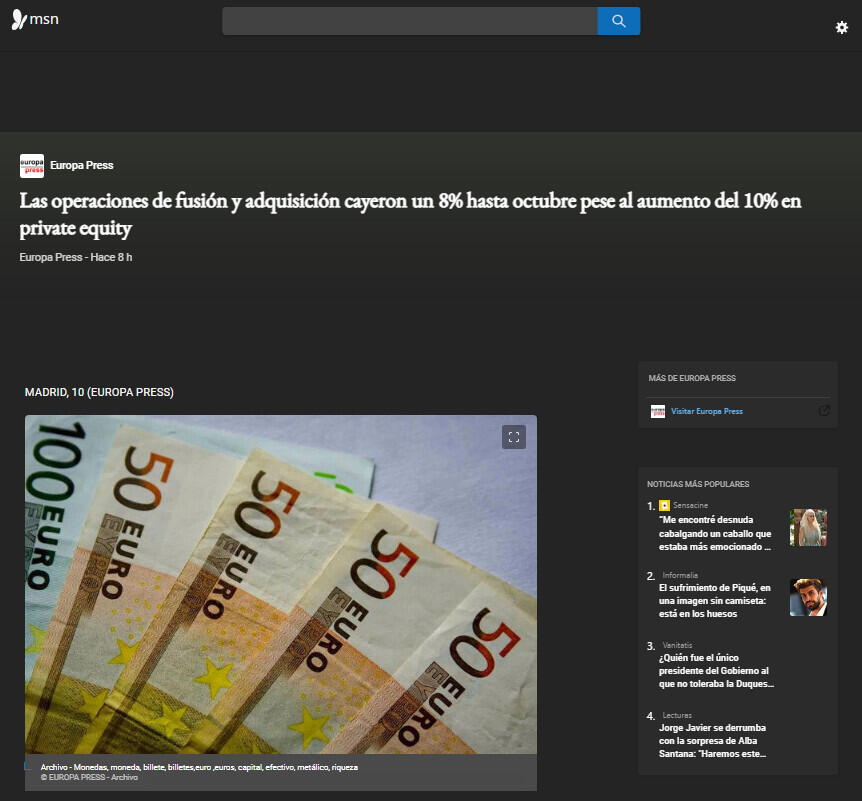862x801 pixels.
Task: Click external link icon beside Visitar Europa Press
Action: pyautogui.click(x=824, y=411)
